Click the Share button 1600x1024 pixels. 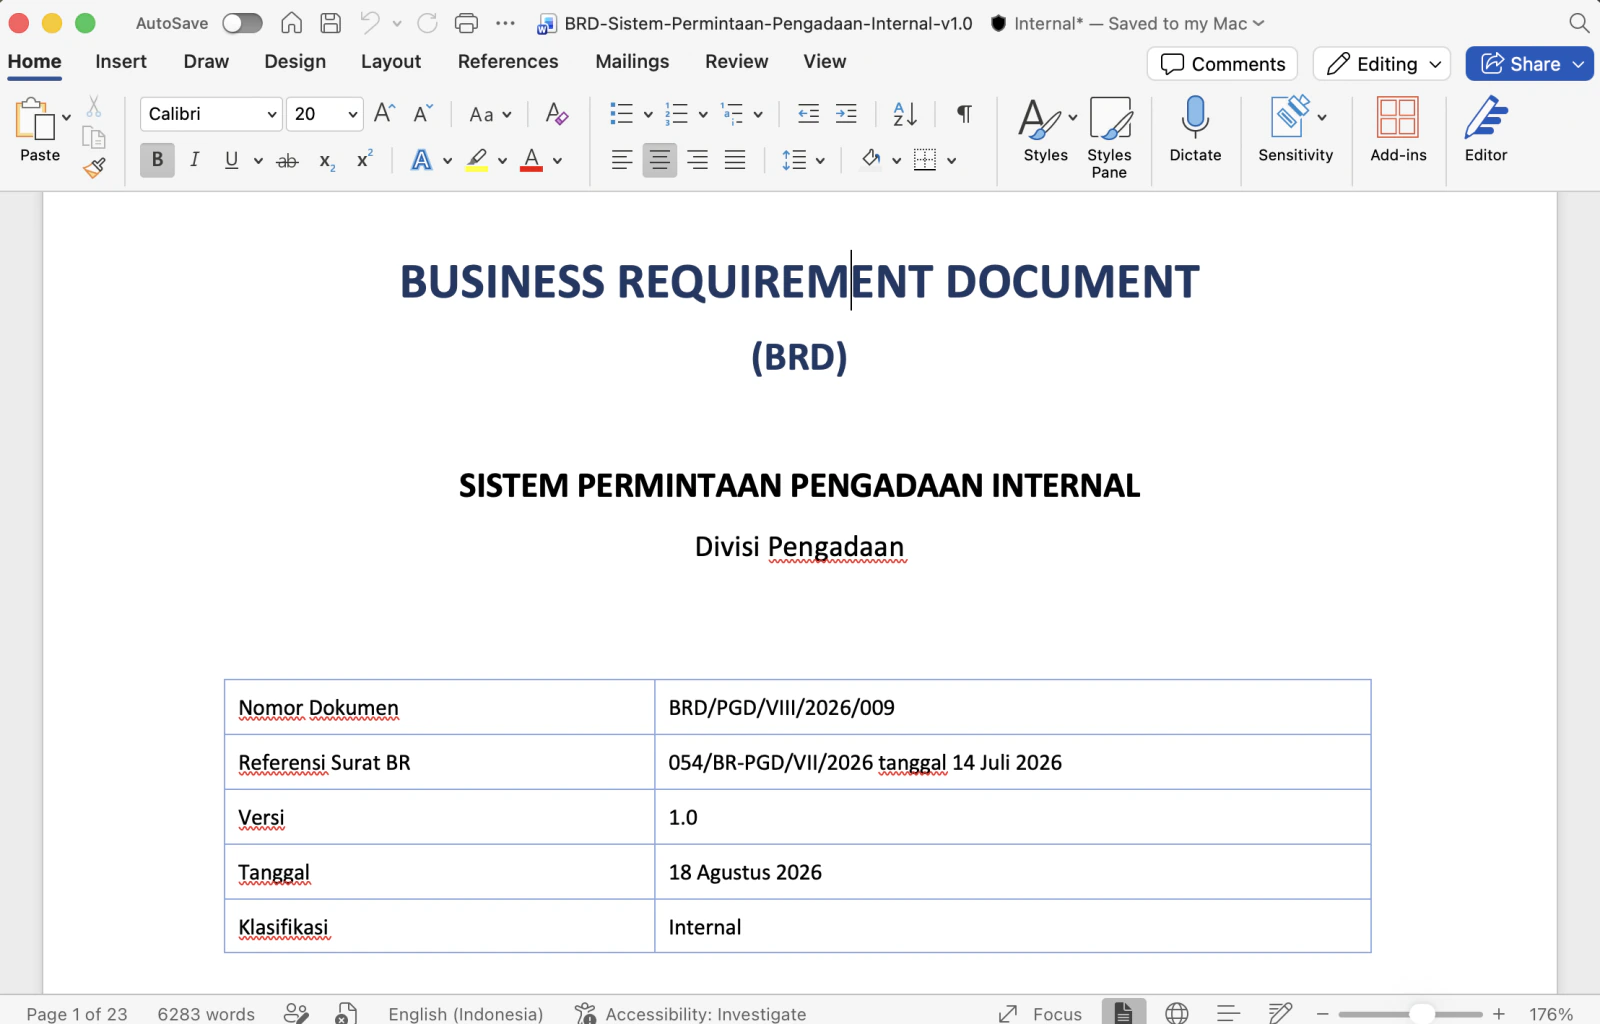tap(1529, 64)
